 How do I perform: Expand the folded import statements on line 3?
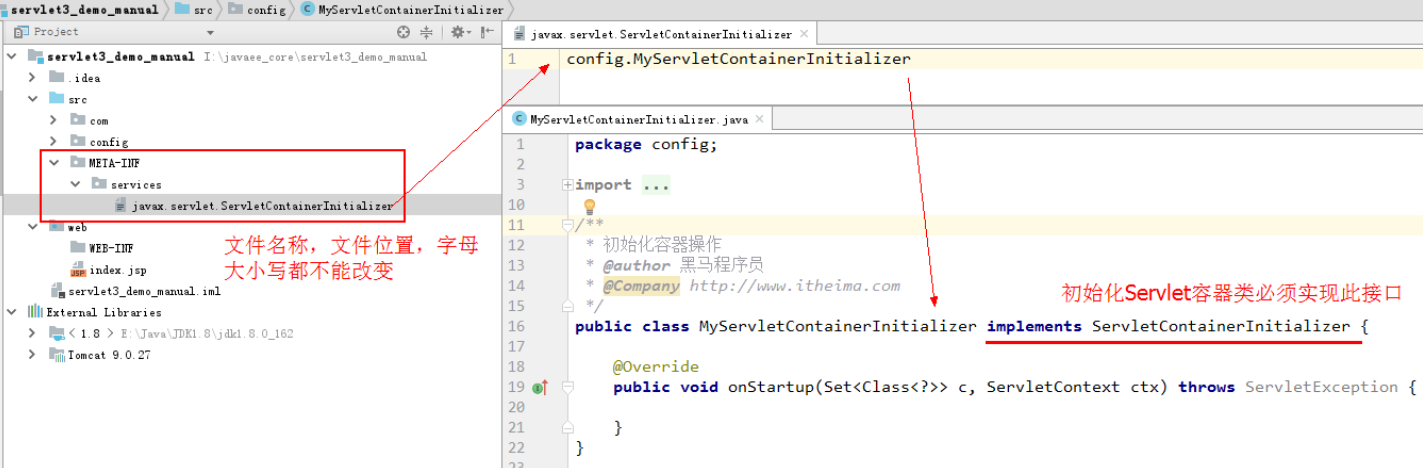[567, 185]
